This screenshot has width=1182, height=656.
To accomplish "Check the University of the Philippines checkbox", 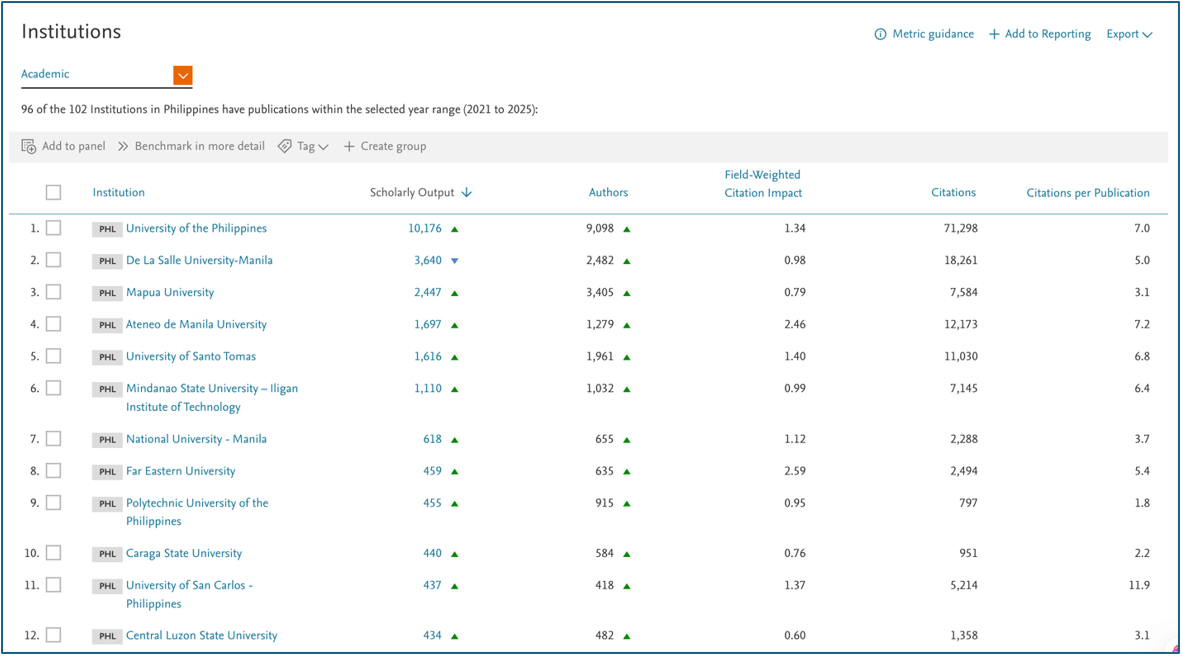I will click(x=53, y=228).
